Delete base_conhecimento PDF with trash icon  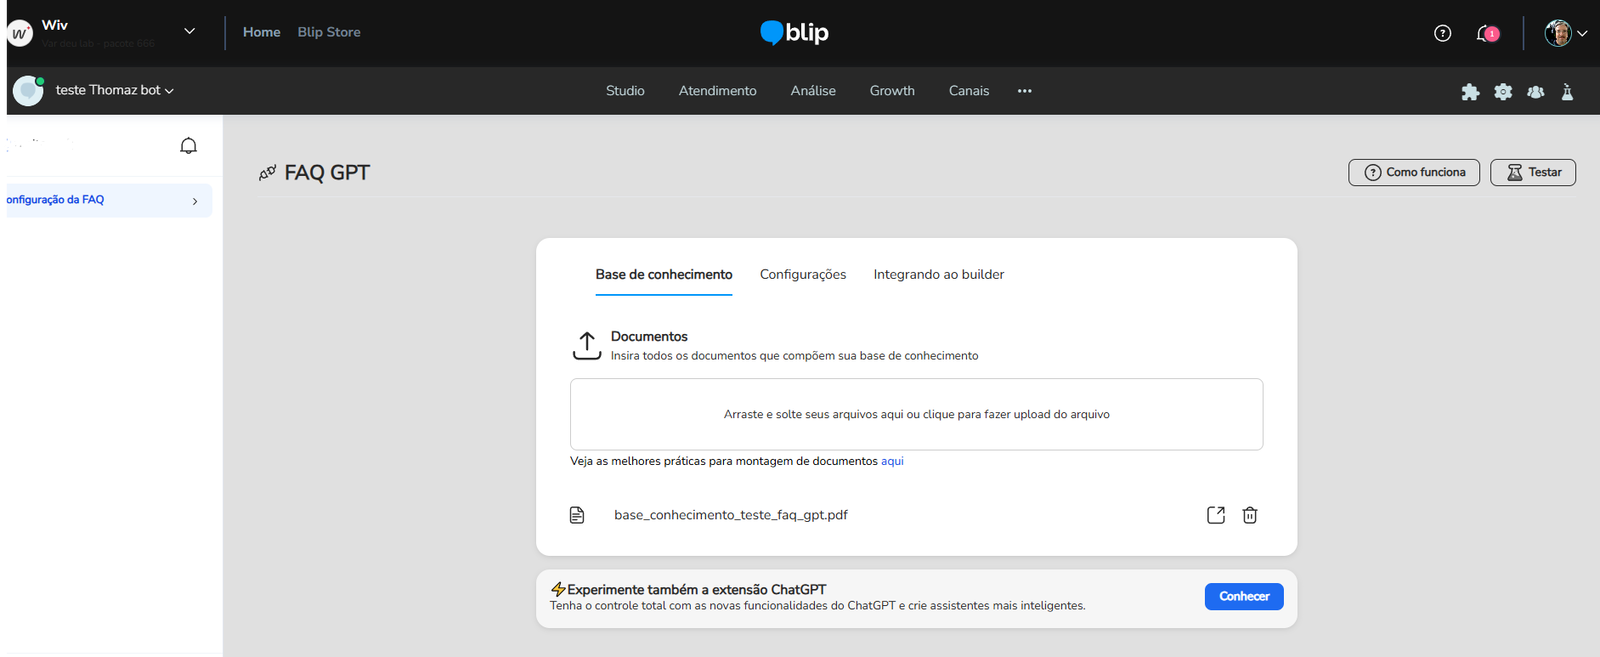tap(1250, 515)
